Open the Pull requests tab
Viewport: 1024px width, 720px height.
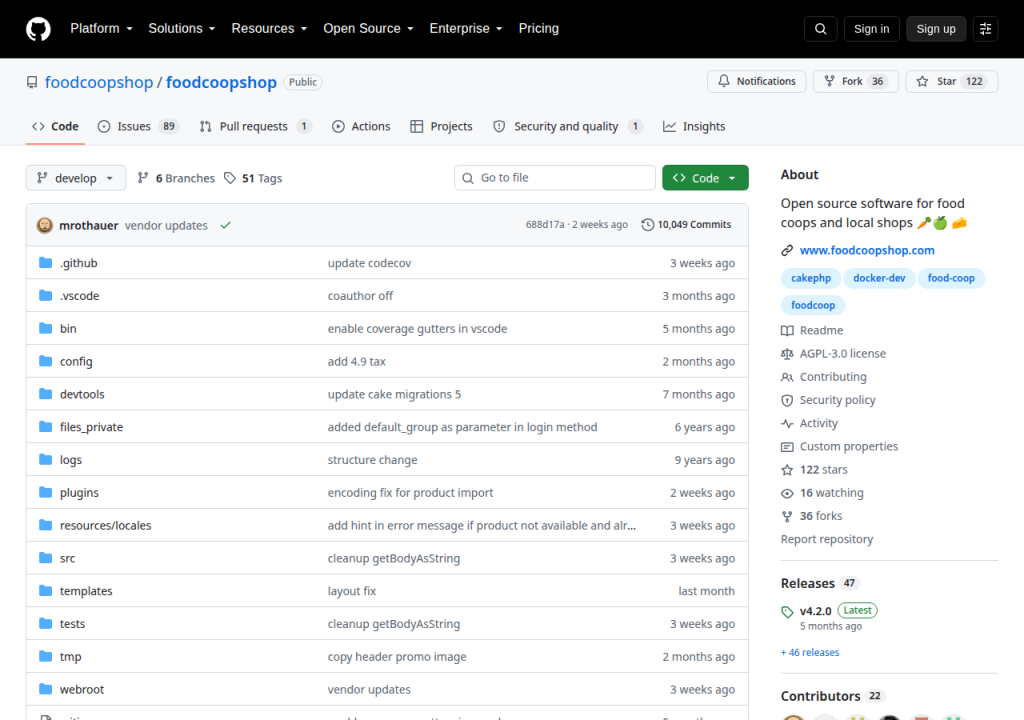coord(255,126)
